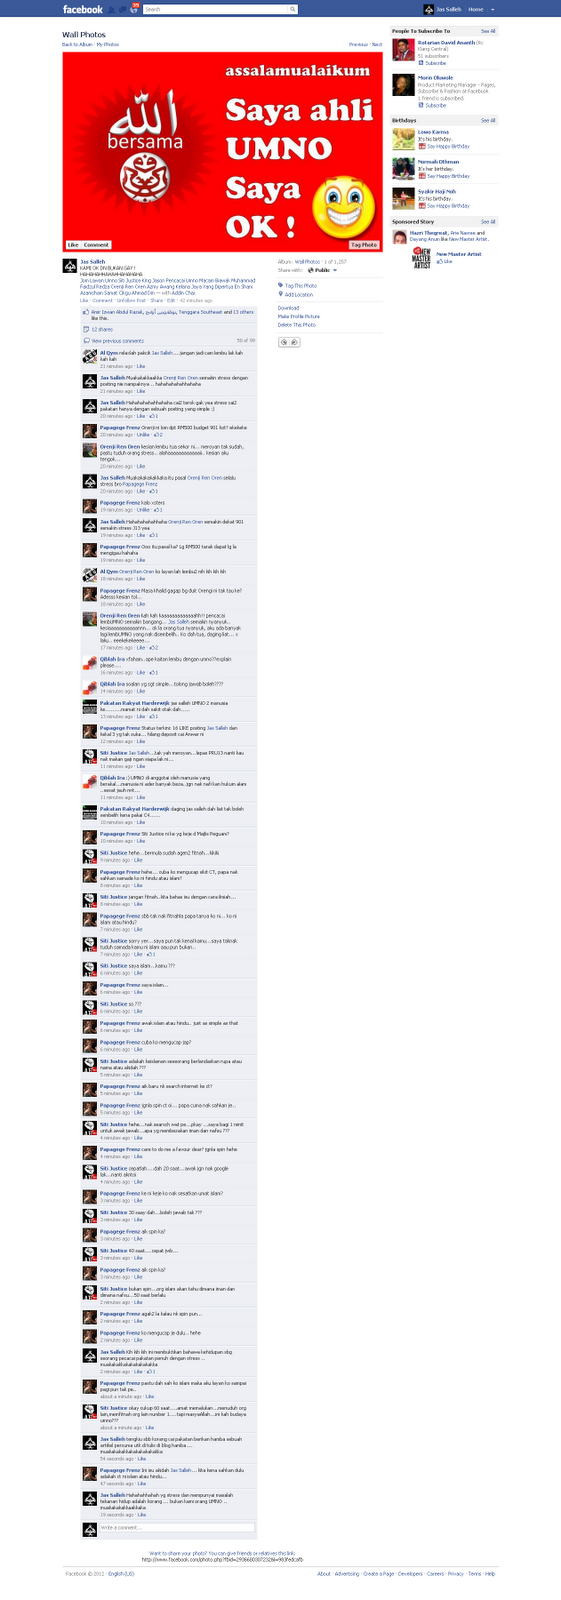Screen dimensions: 561x1600
Task: Click the Tag This Photo icon link
Action: point(281,285)
